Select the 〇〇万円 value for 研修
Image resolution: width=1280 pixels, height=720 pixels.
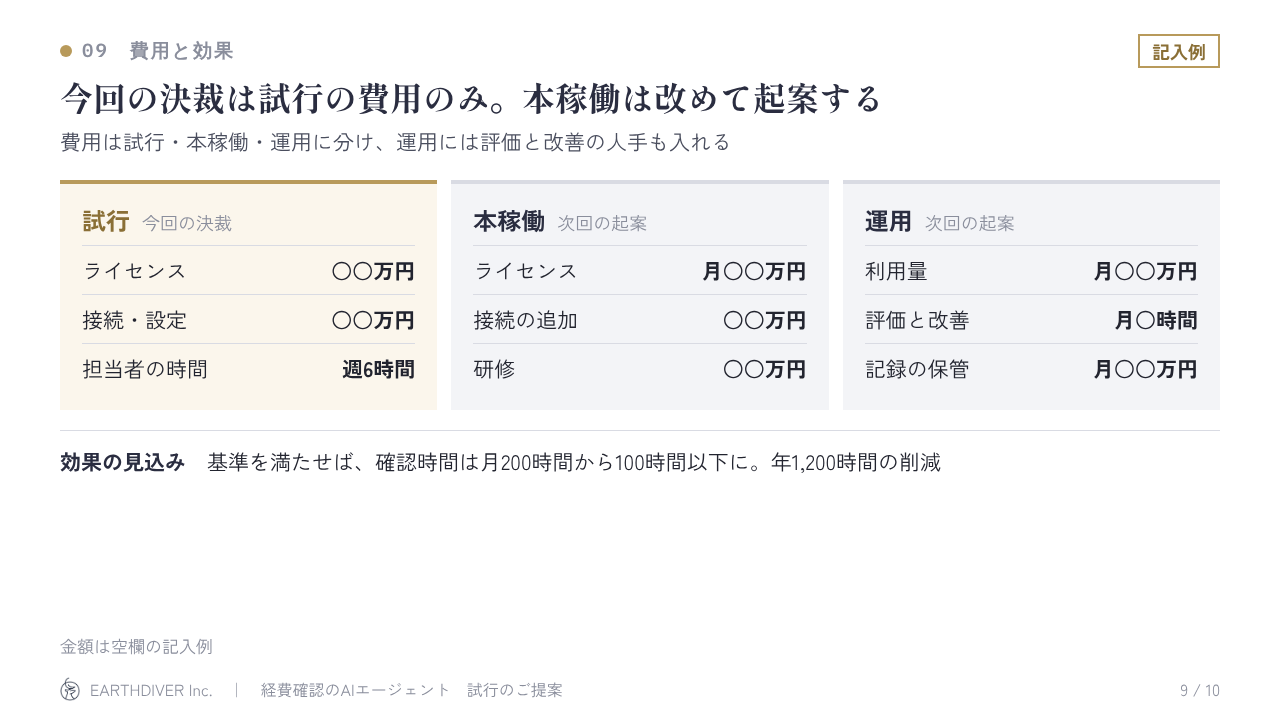(765, 369)
